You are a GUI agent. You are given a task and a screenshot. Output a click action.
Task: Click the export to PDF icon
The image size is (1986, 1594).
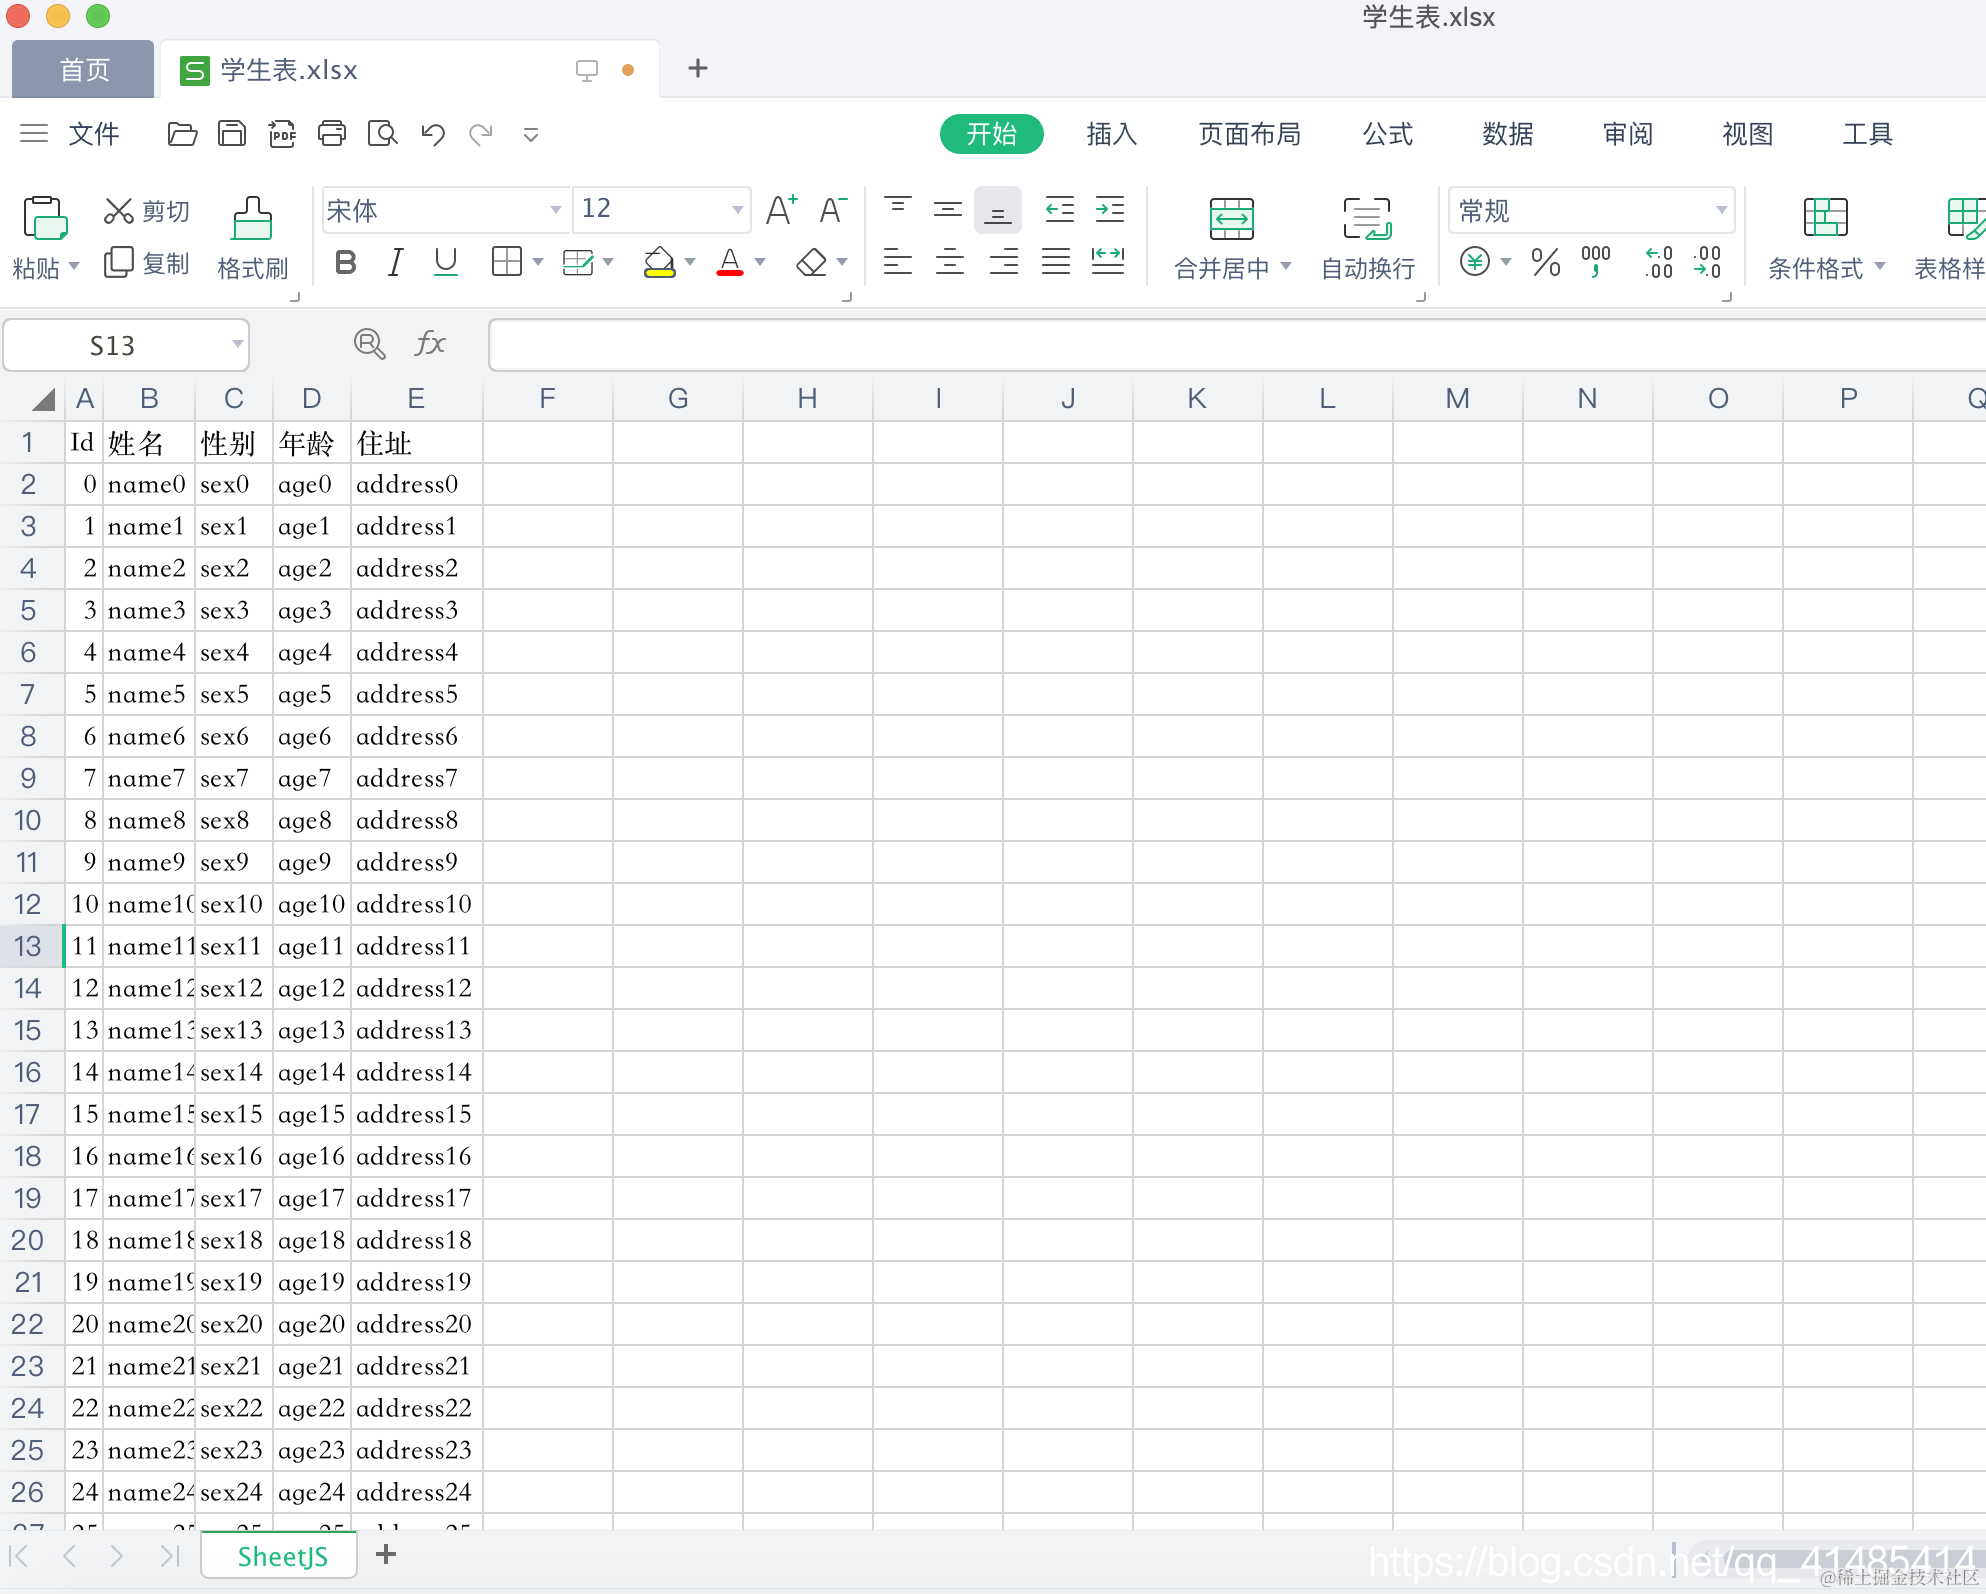282,134
